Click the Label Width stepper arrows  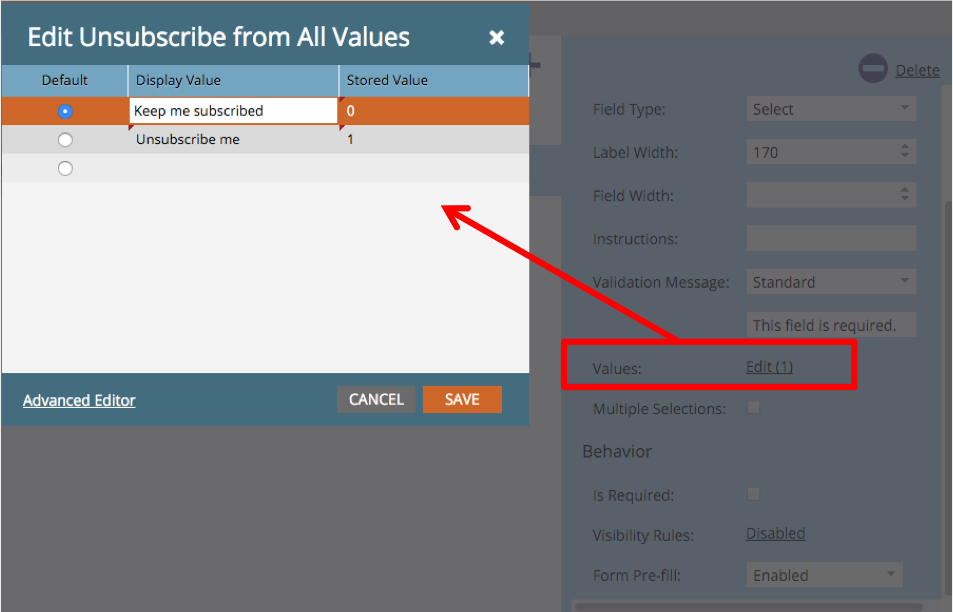904,152
